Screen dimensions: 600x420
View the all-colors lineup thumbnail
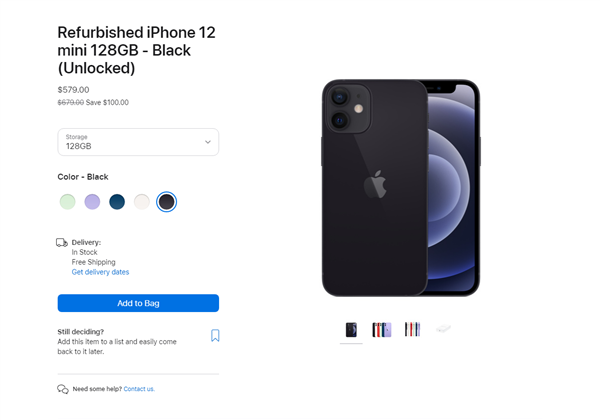pyautogui.click(x=382, y=330)
